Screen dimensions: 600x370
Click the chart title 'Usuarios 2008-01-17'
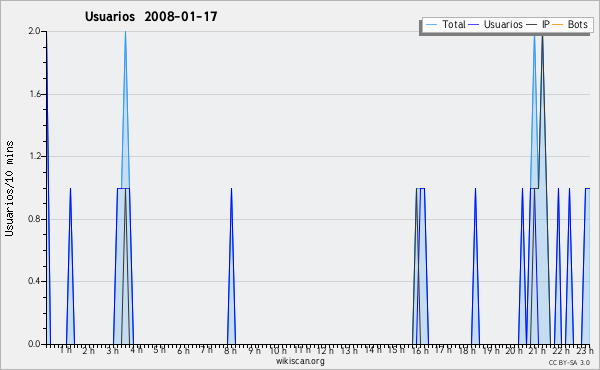tap(151, 16)
